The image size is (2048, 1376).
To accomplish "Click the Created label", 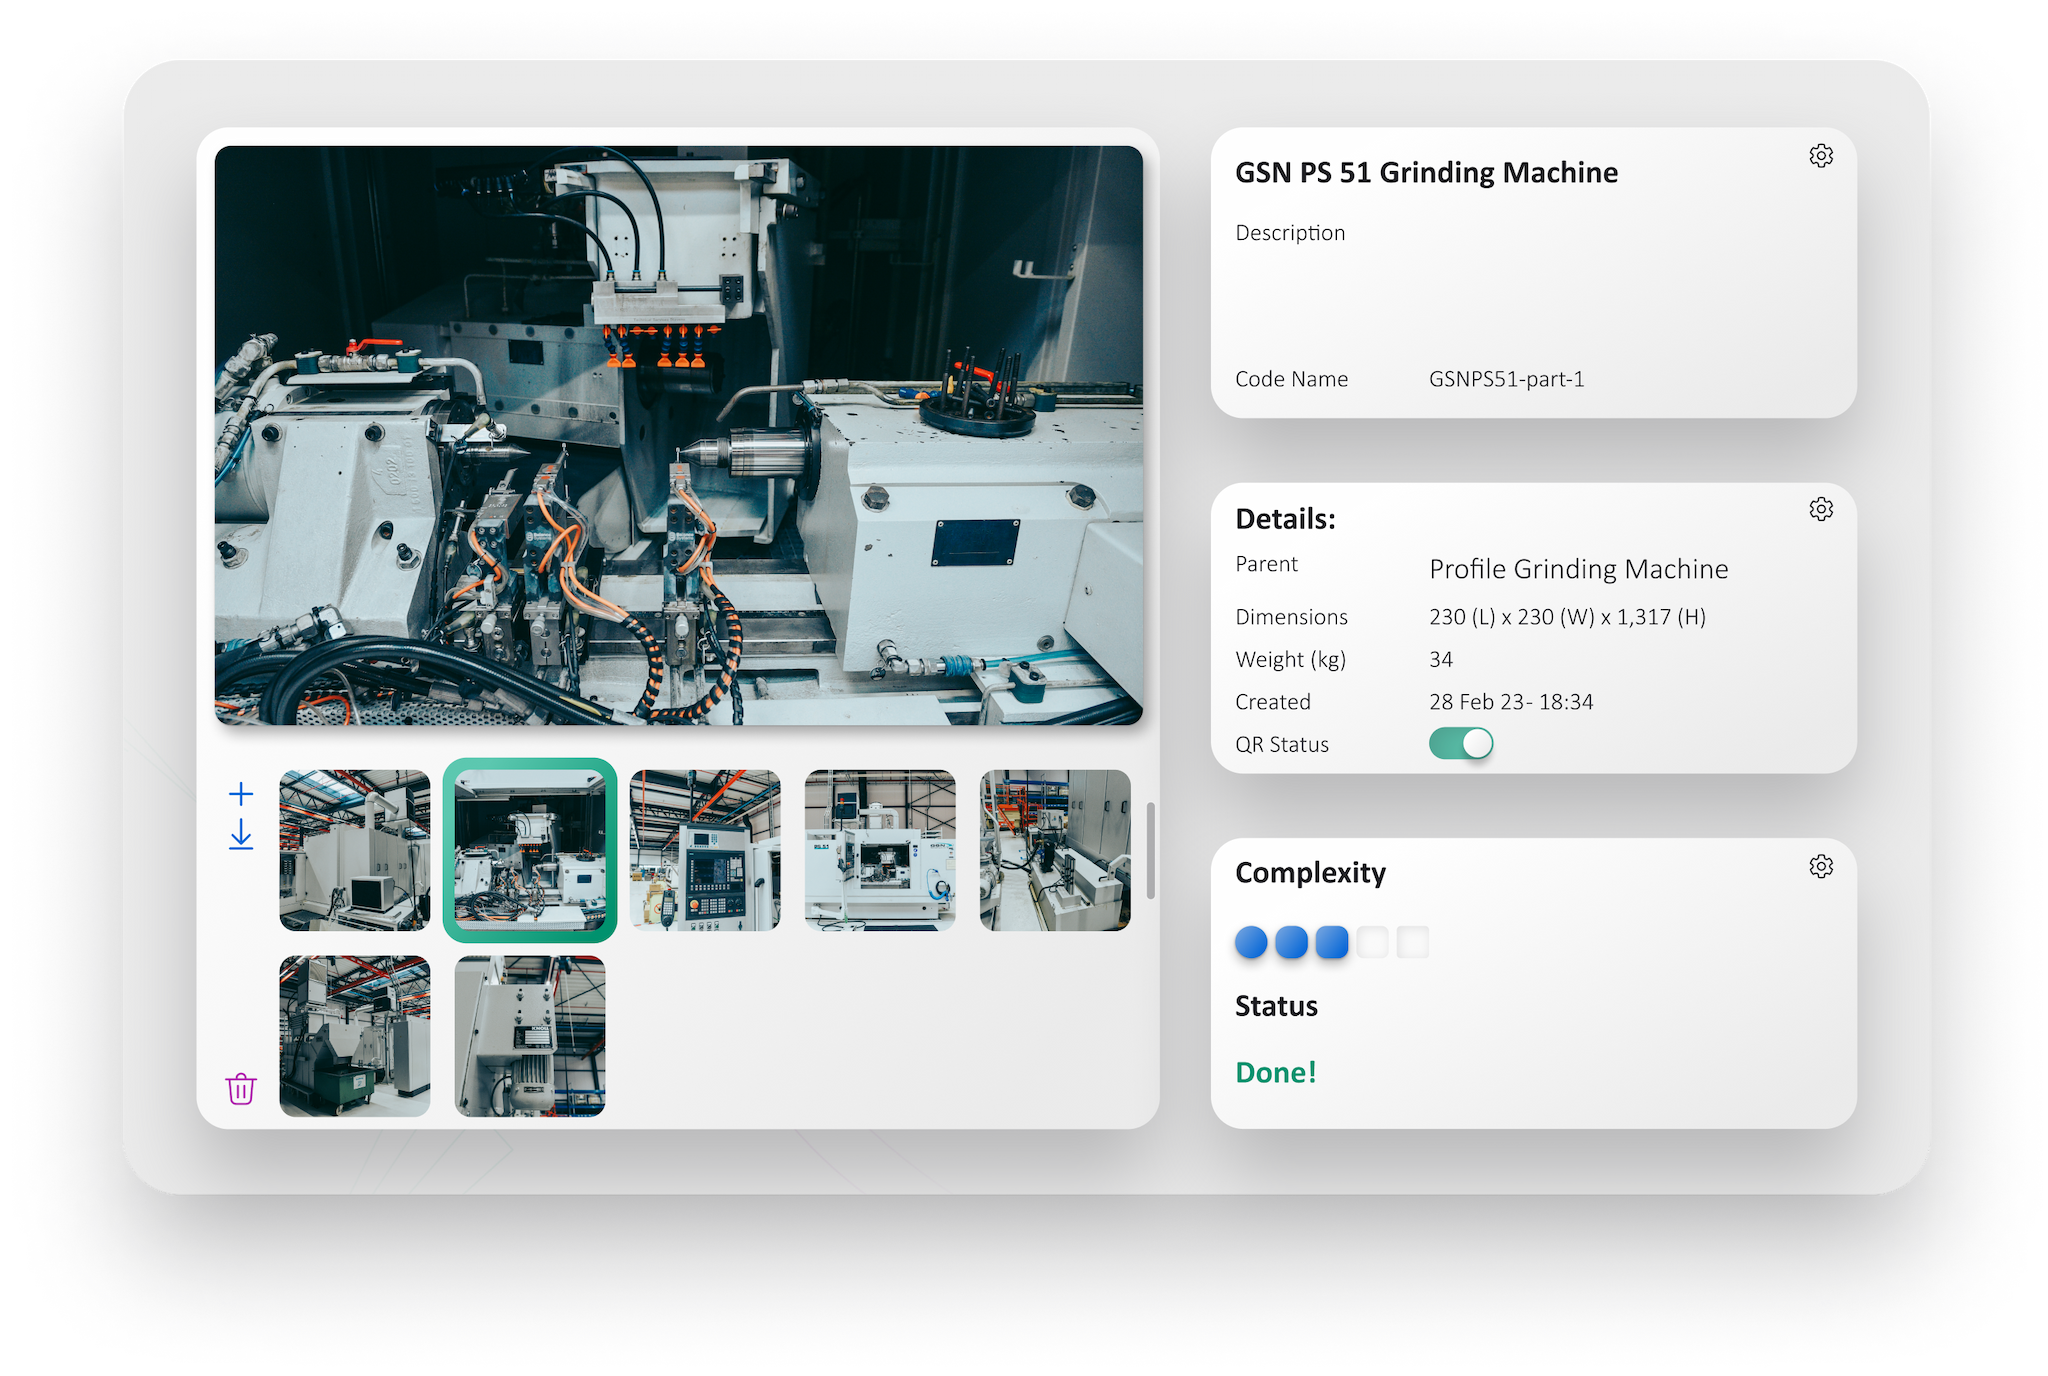I will [1272, 702].
